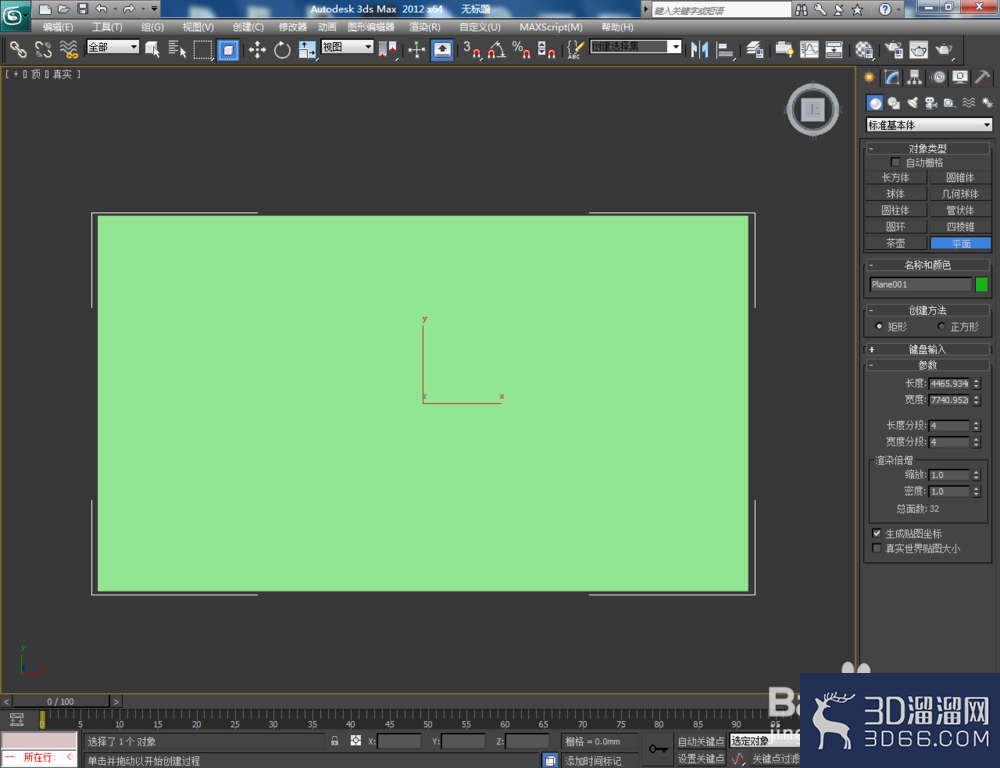The image size is (1000, 768).
Task: Click 设置关键点 set key button
Action: (701, 758)
